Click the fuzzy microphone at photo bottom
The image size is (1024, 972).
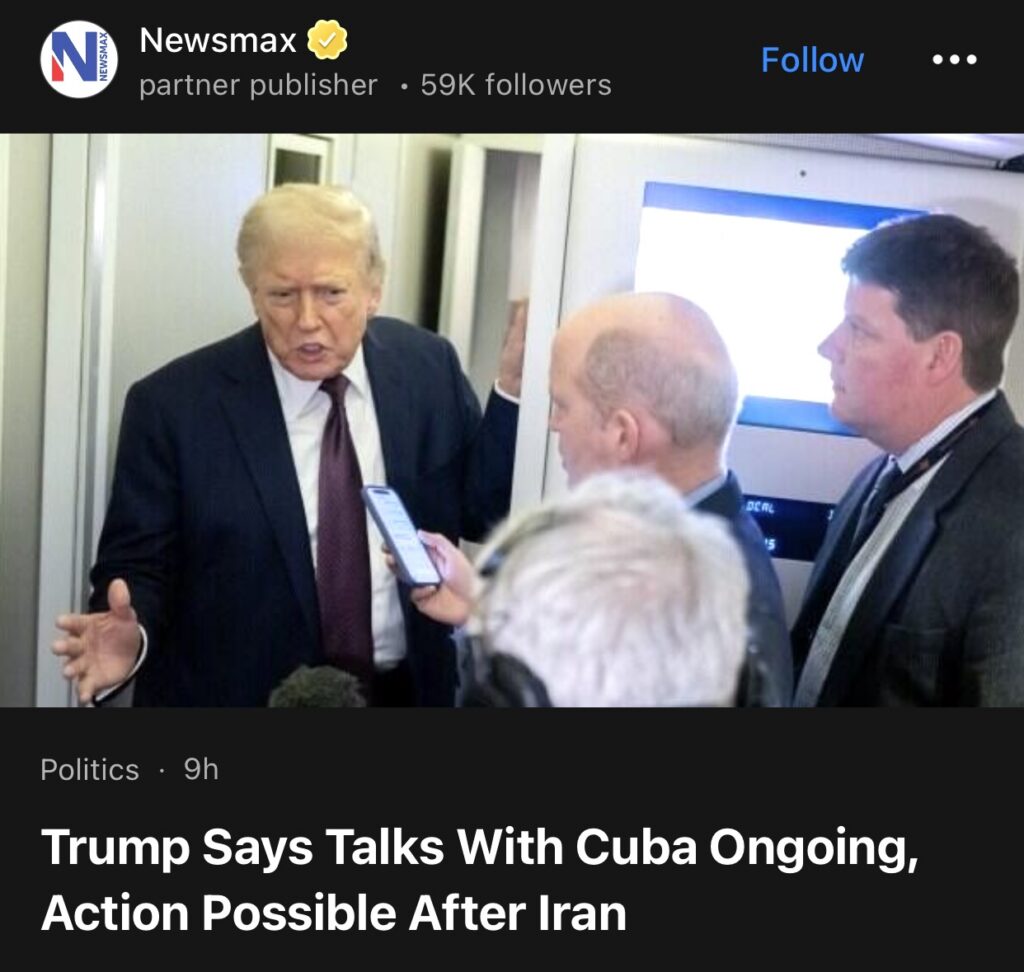(317, 687)
